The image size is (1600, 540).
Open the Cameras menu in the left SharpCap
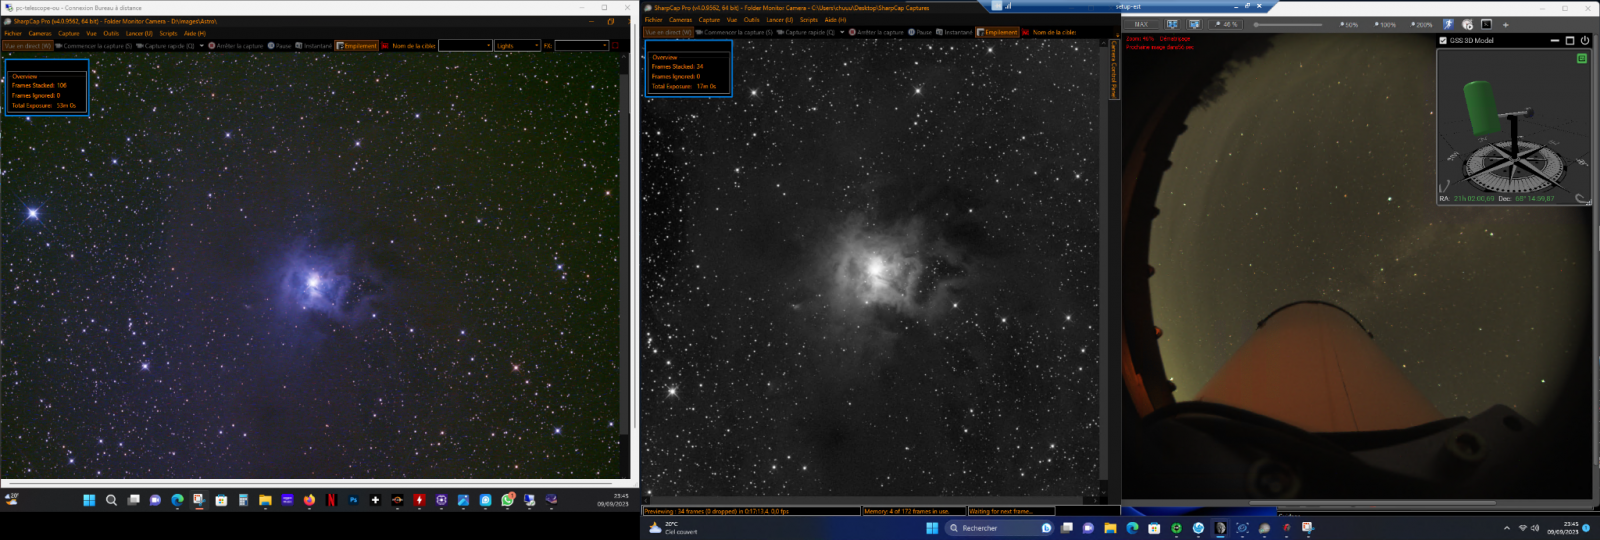click(x=40, y=33)
